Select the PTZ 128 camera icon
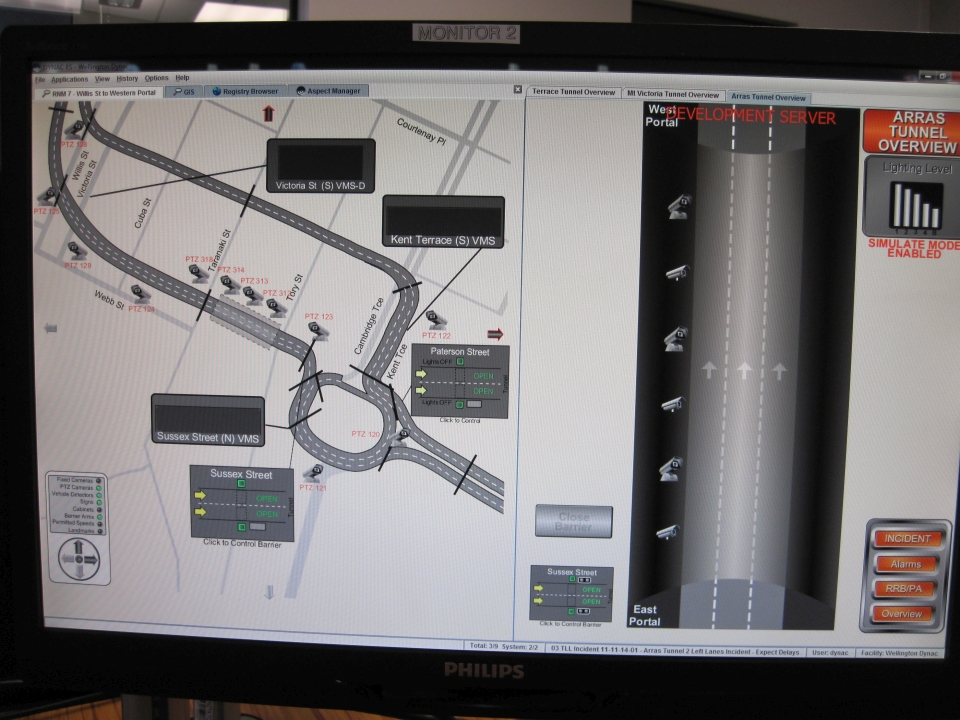Image resolution: width=960 pixels, height=720 pixels. [x=75, y=129]
